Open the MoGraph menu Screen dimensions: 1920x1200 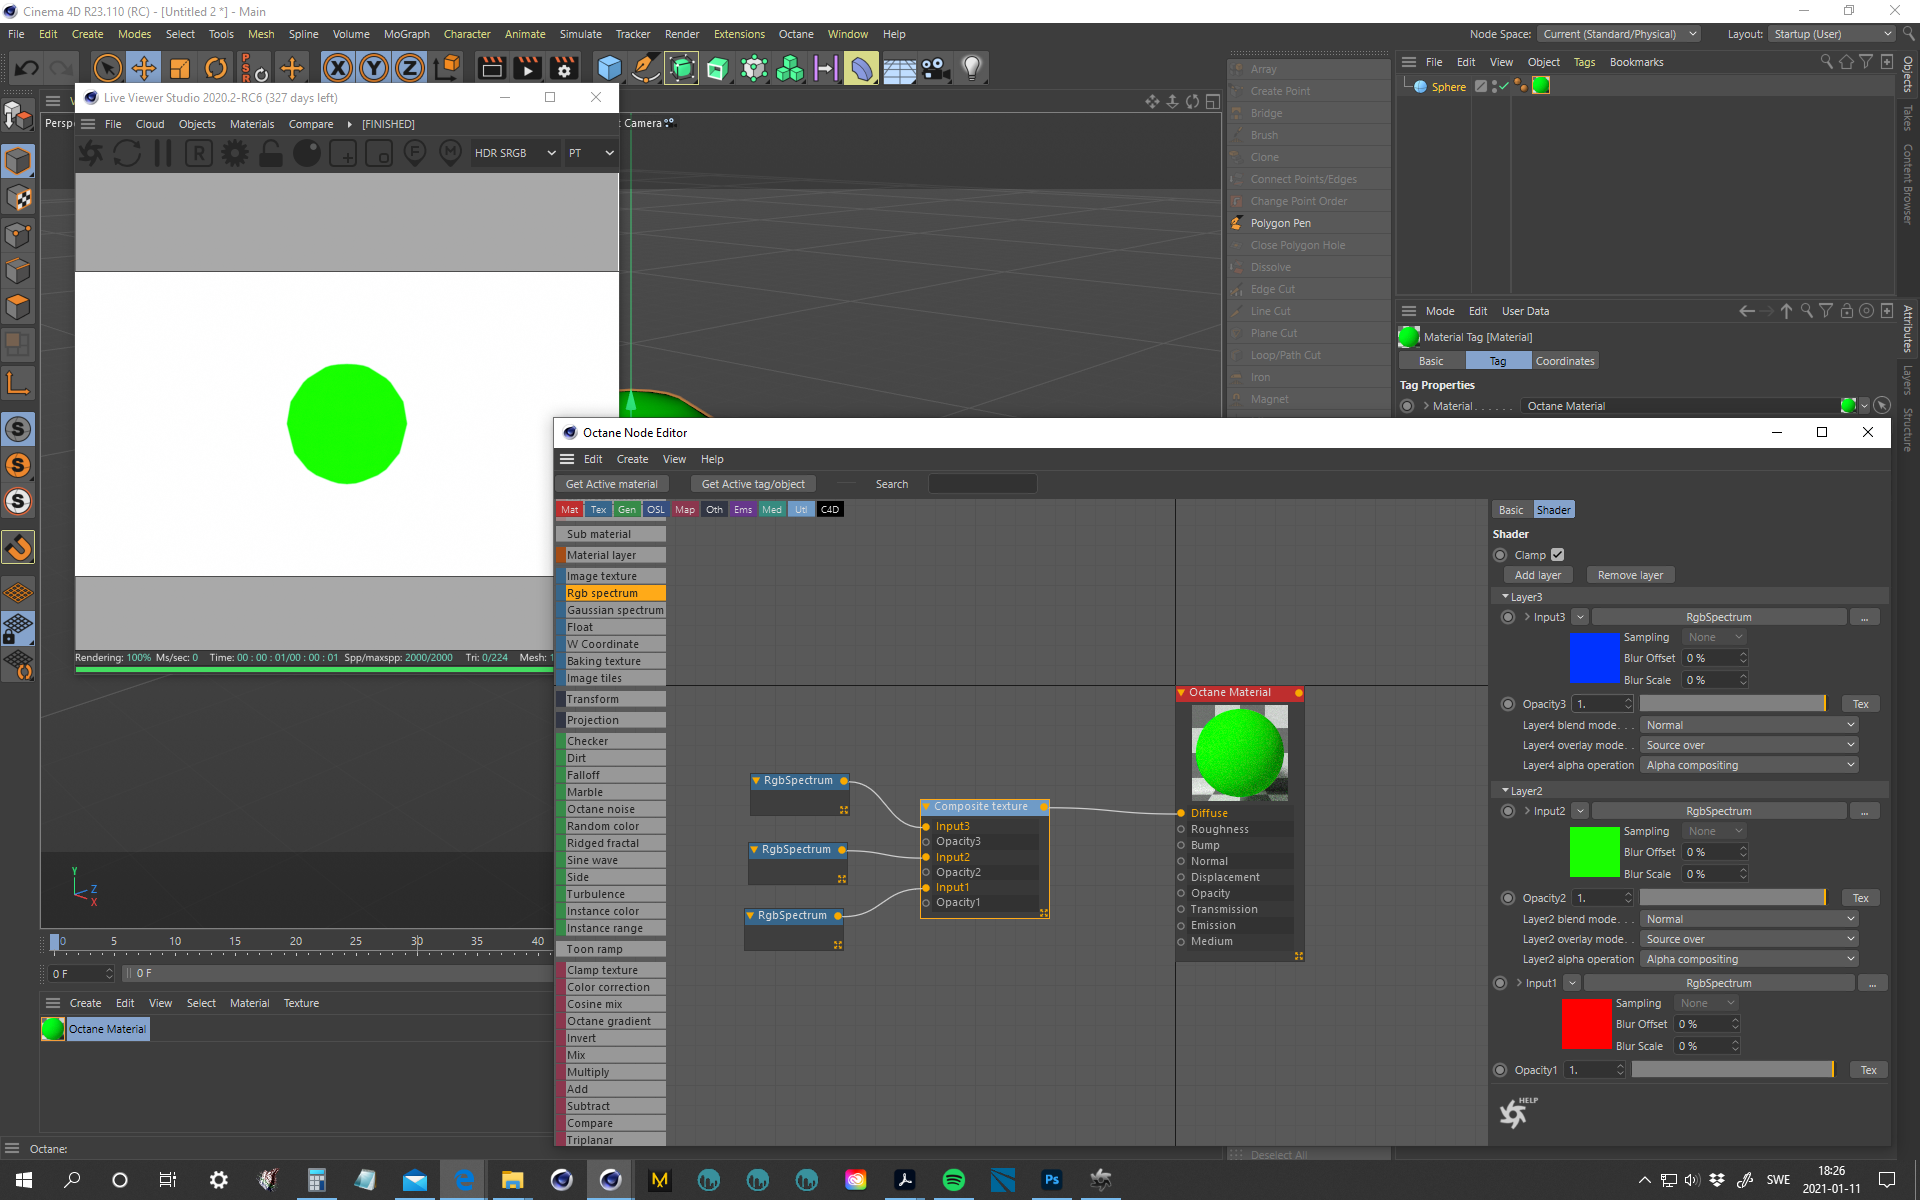click(x=406, y=34)
